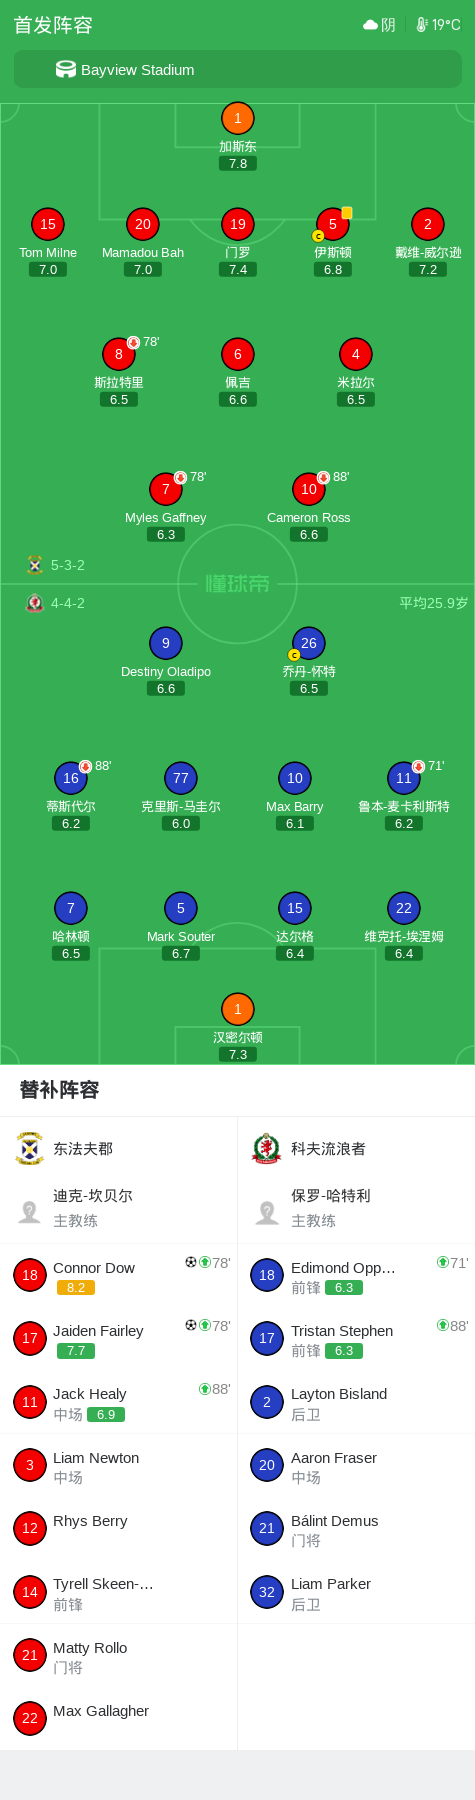
Task: Tap the 4-4-2 formation label
Action: (x=68, y=603)
